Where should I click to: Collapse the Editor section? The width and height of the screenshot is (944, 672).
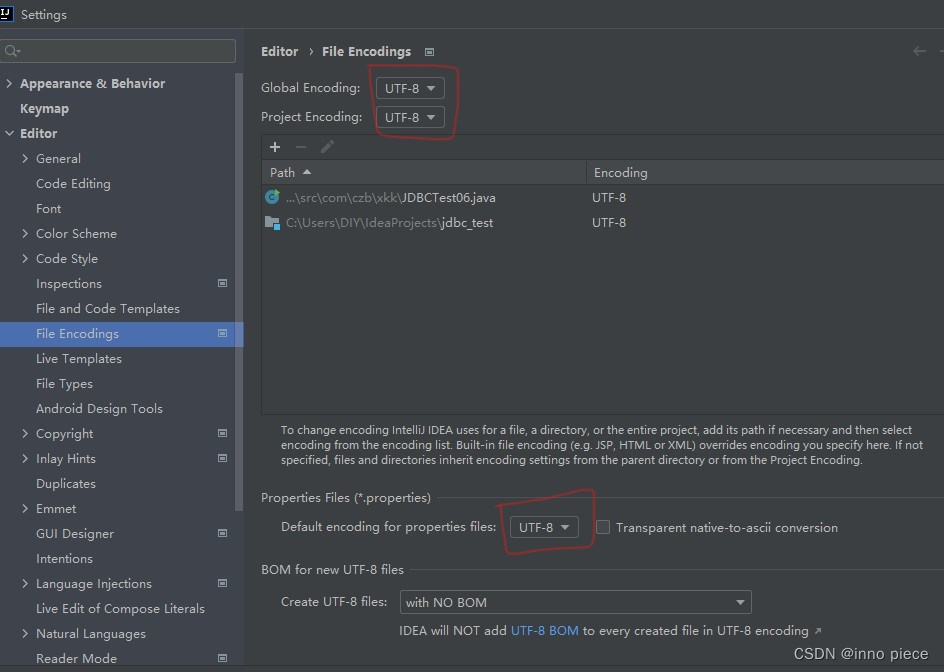pyautogui.click(x=9, y=133)
